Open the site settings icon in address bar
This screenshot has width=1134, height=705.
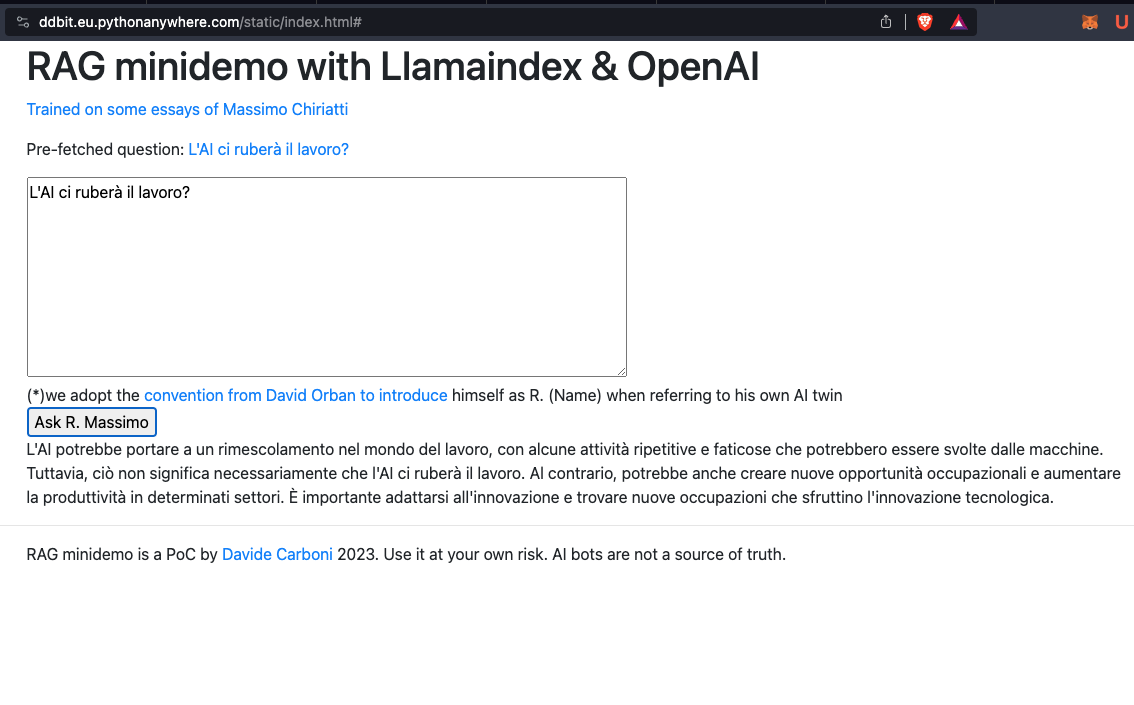(x=23, y=22)
